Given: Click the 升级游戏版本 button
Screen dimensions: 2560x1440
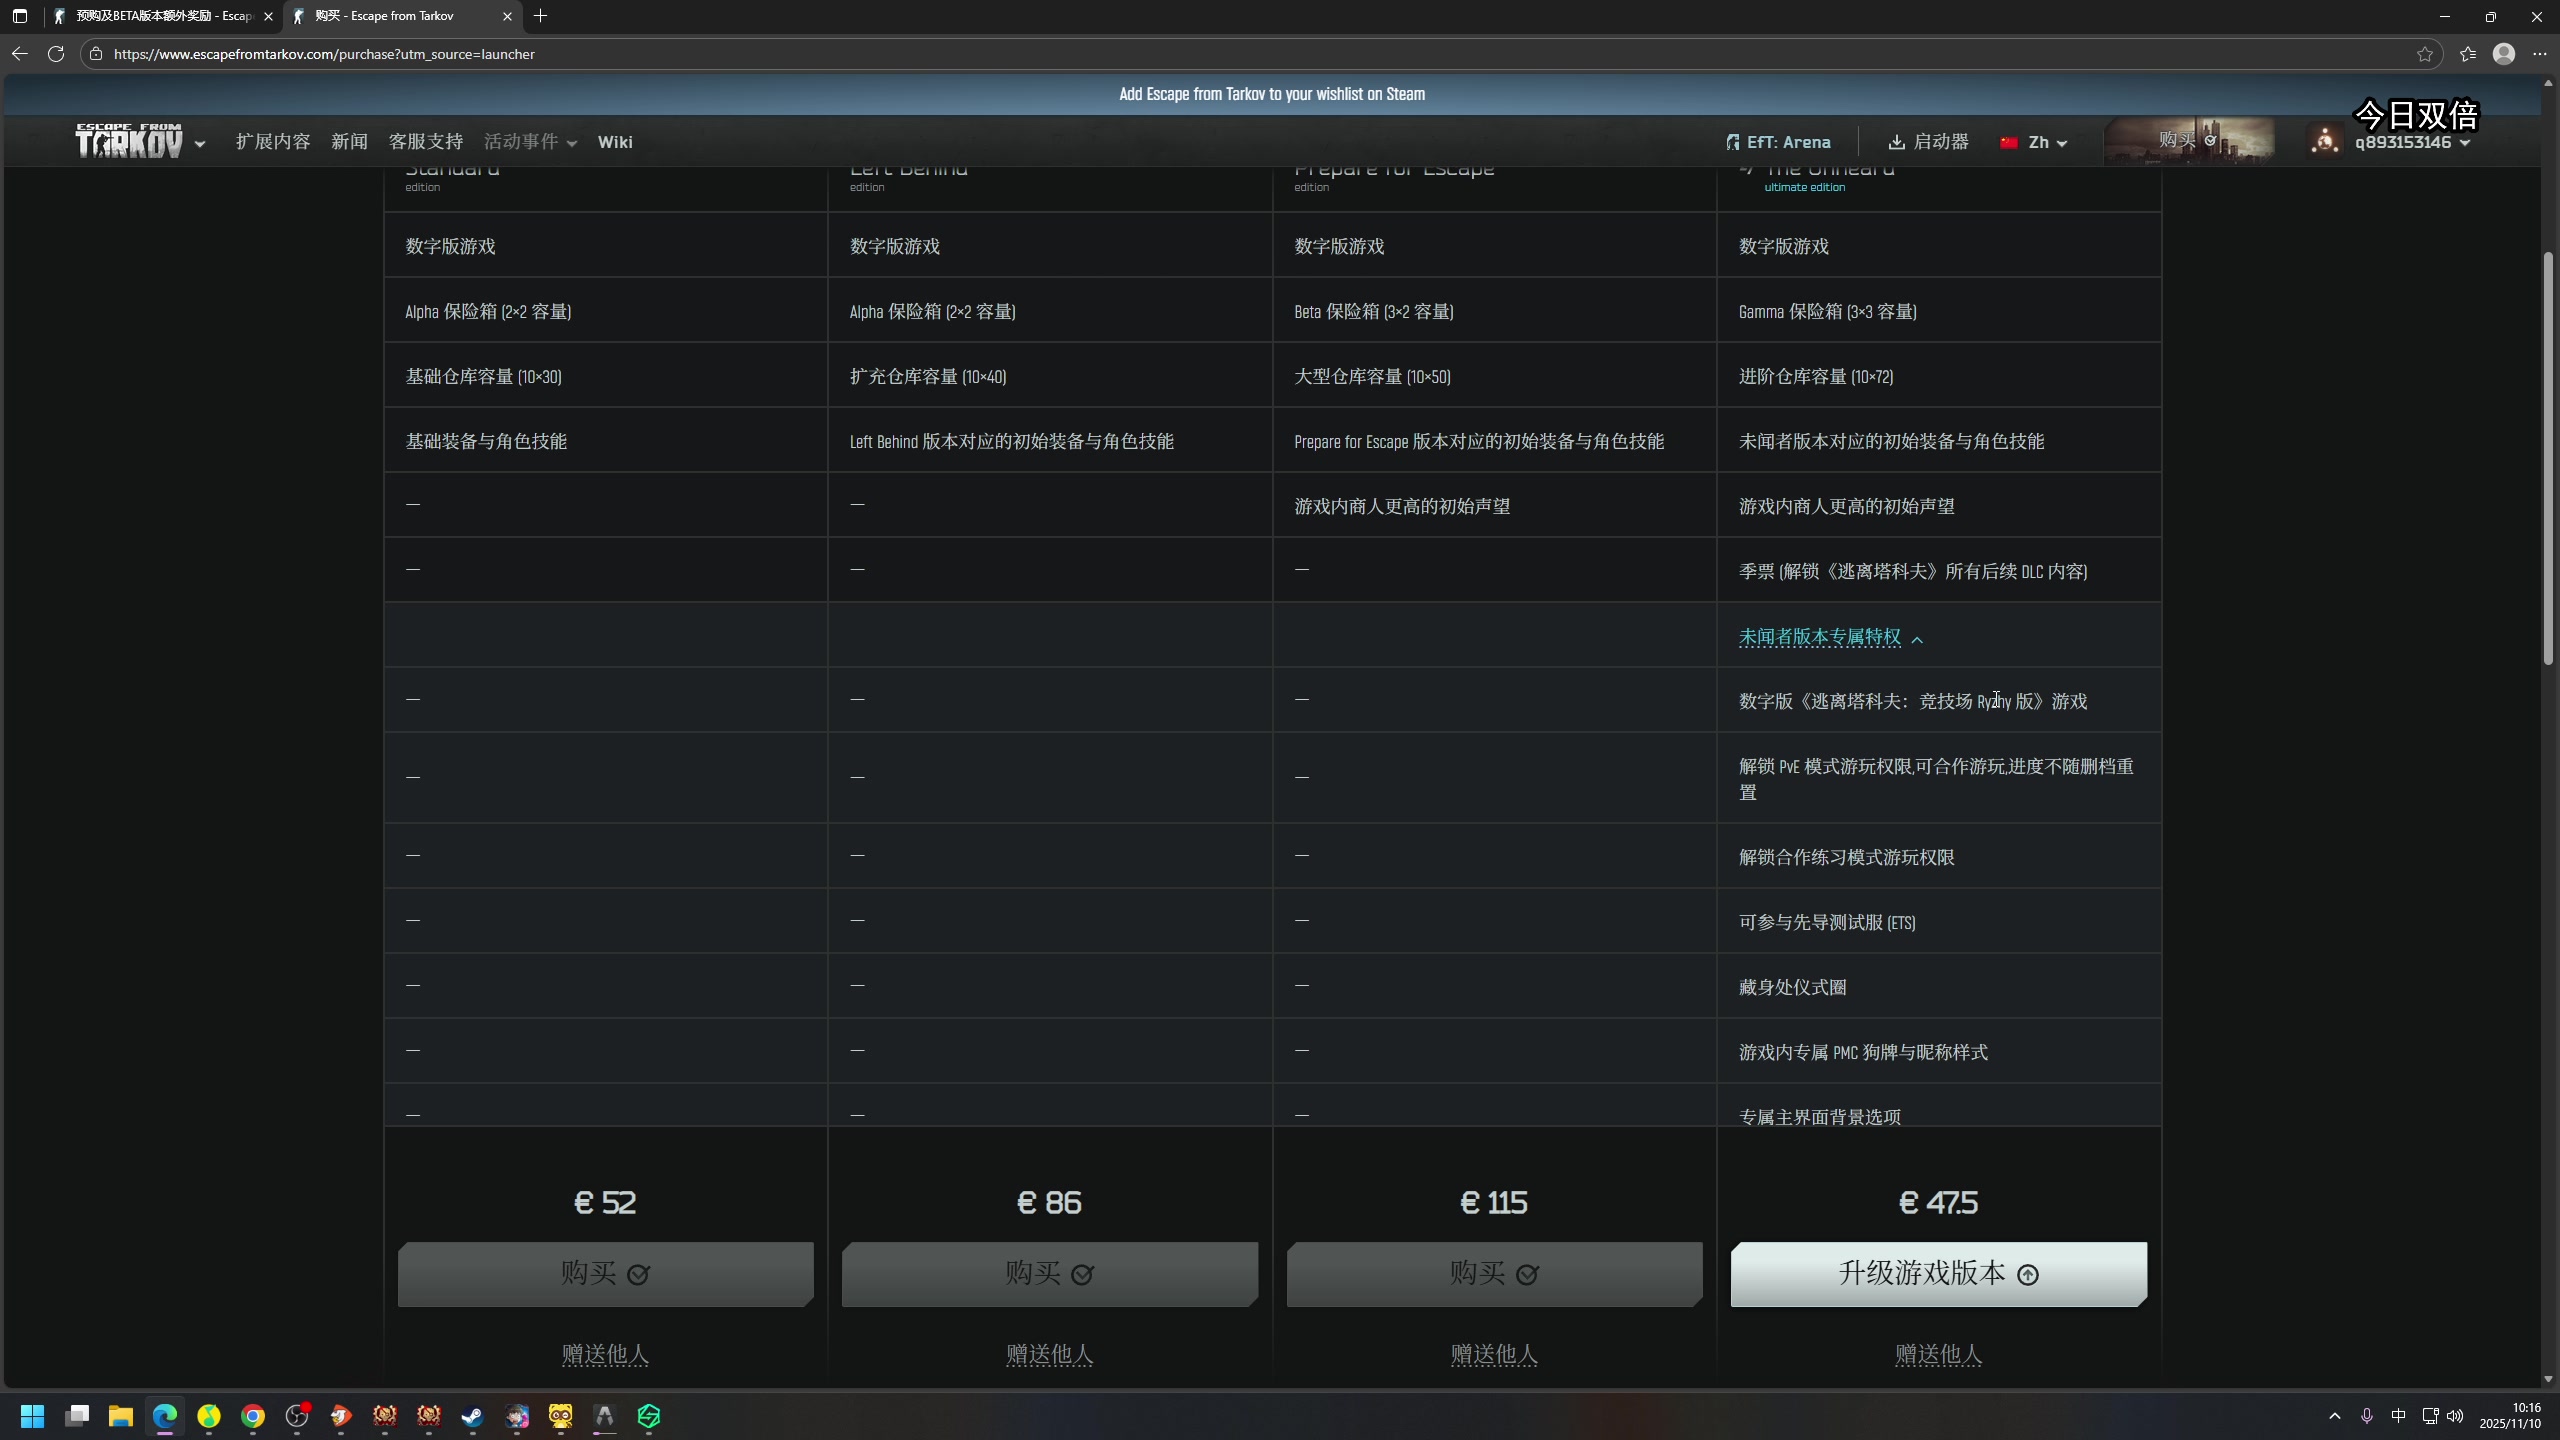Looking at the screenshot, I should coord(1938,1273).
